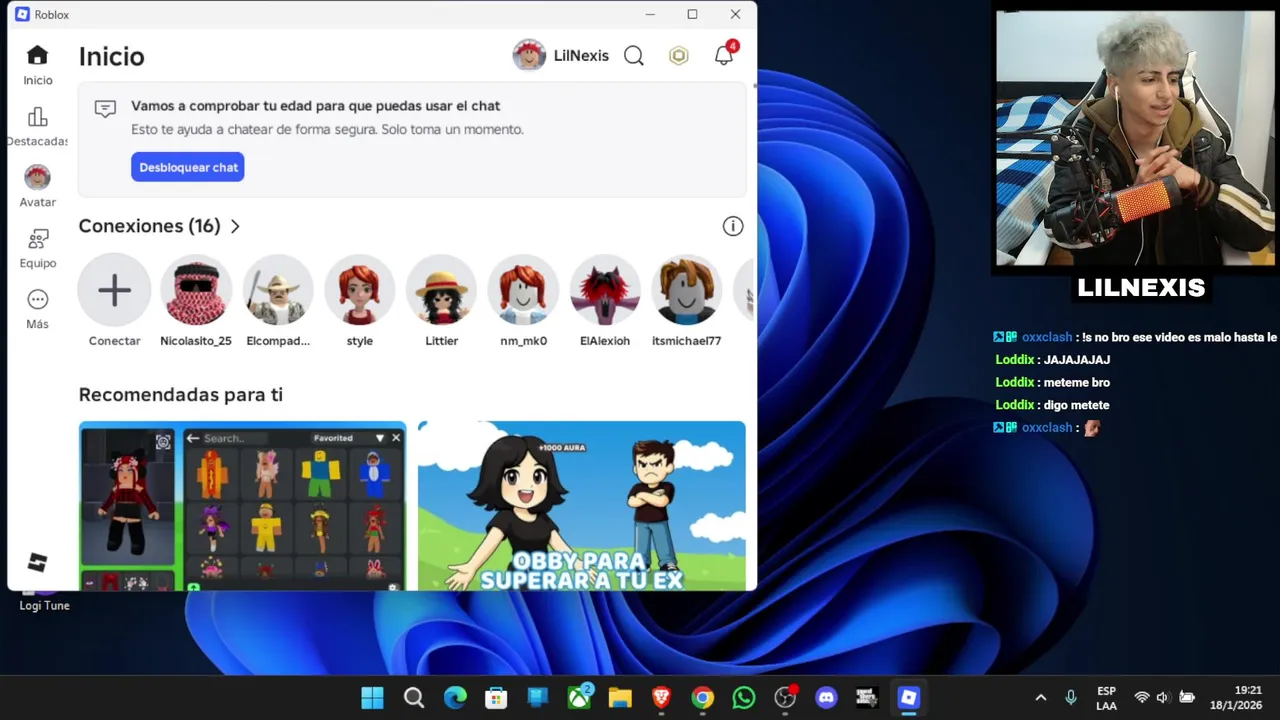Viewport: 1280px width, 720px height.
Task: Open File Explorer from taskbar
Action: (620, 698)
